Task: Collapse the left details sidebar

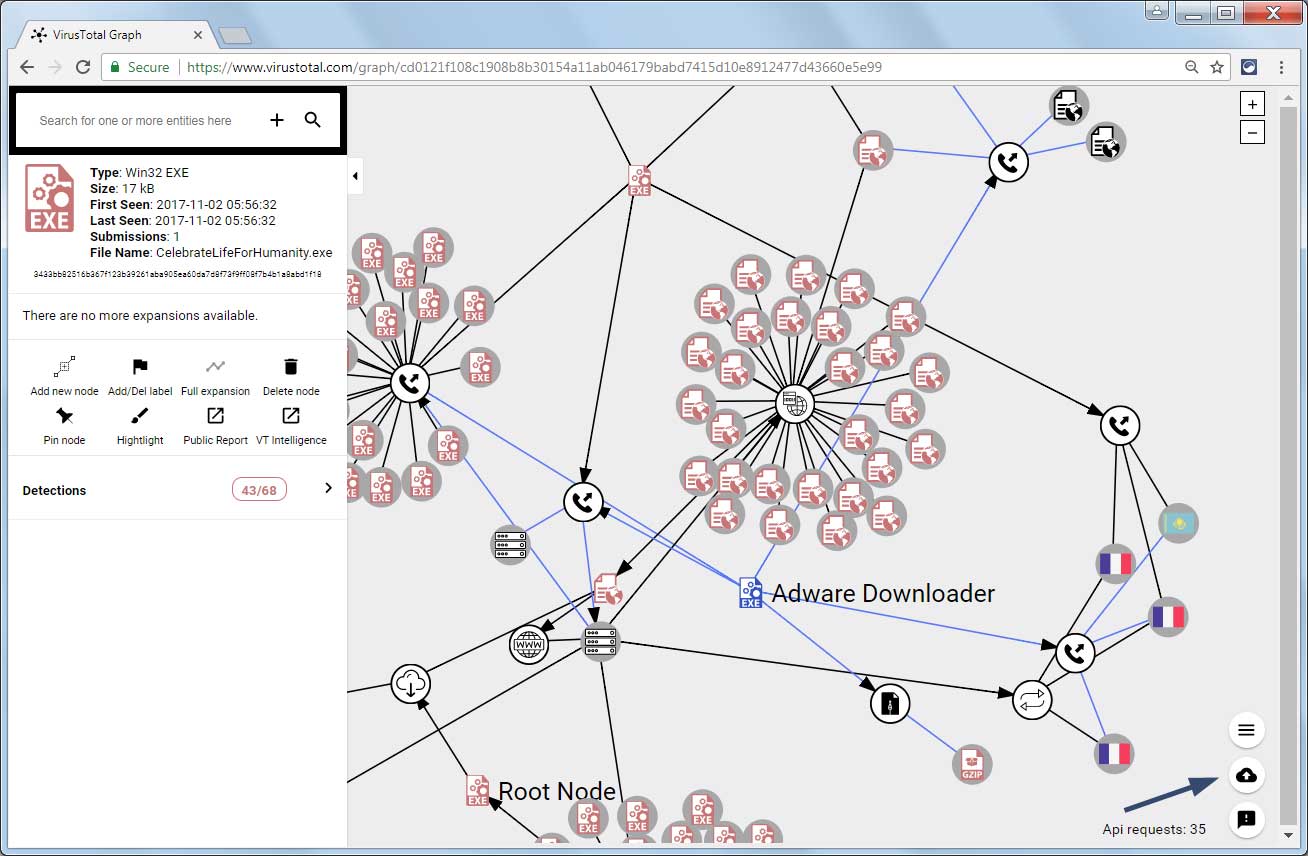Action: point(355,176)
